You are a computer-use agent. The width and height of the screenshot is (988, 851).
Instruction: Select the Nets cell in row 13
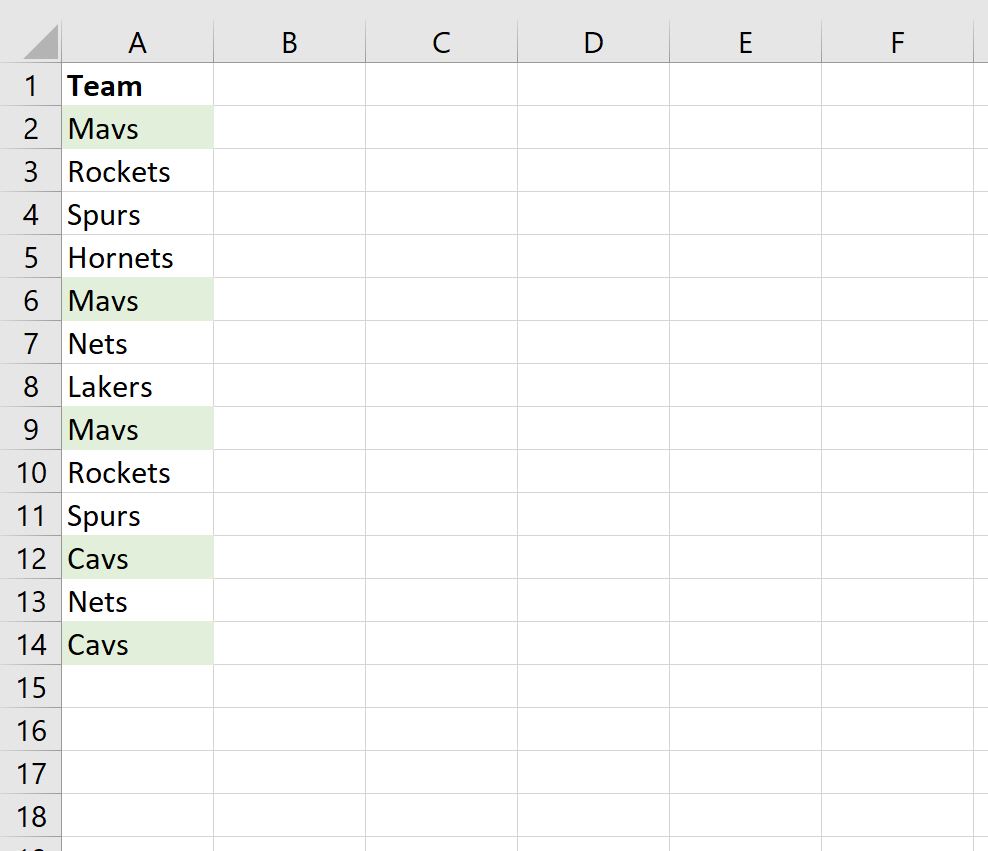137,601
